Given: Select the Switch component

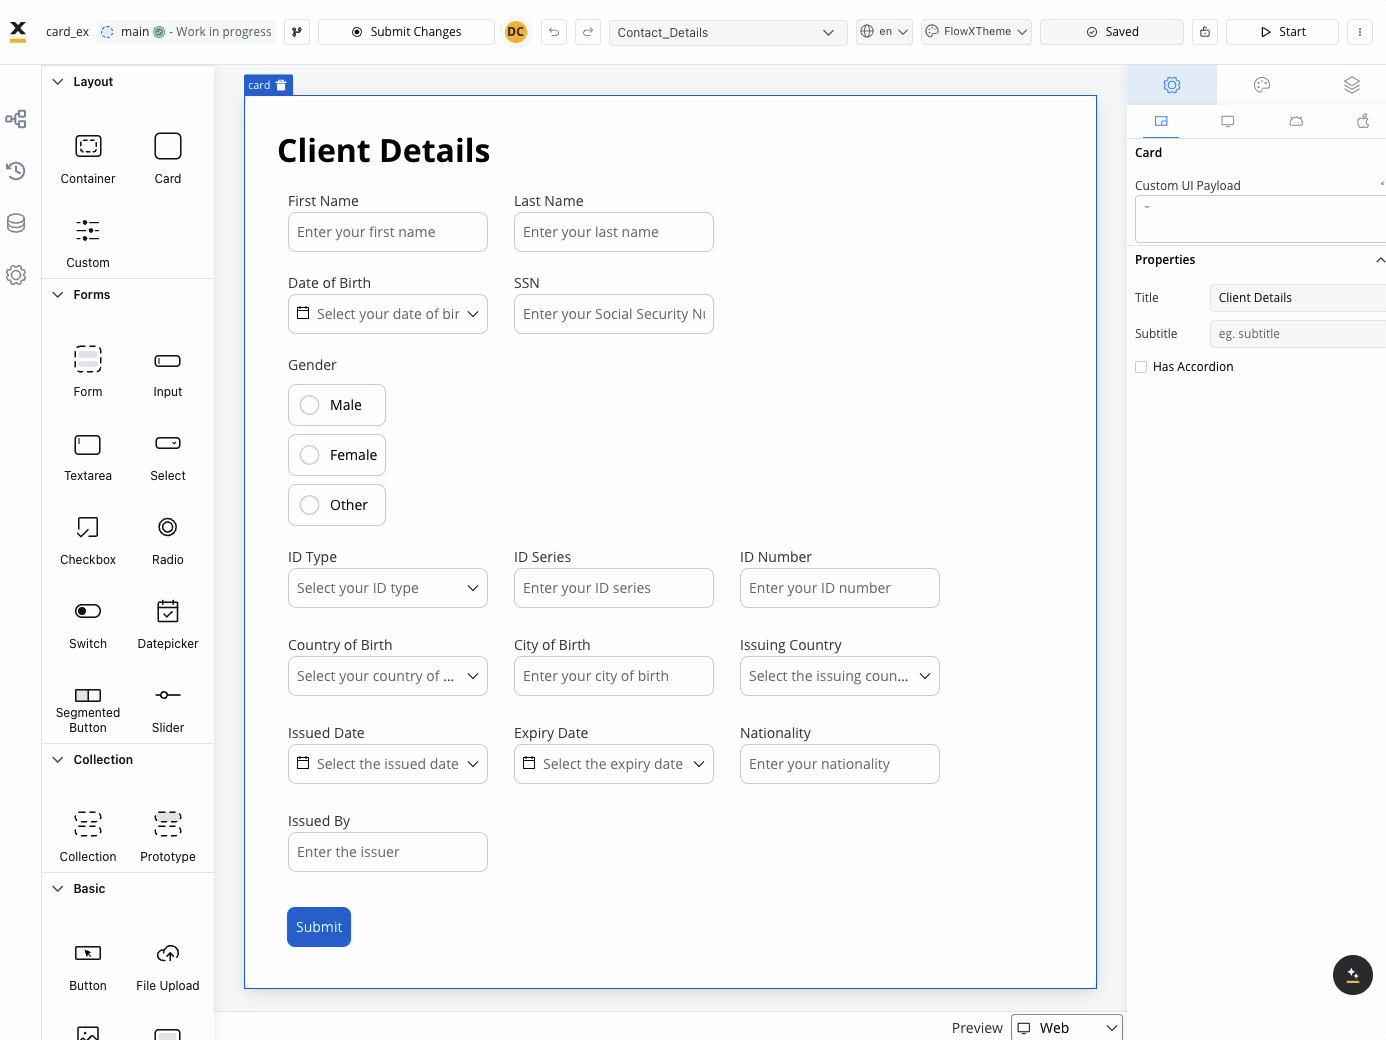Looking at the screenshot, I should pos(88,623).
